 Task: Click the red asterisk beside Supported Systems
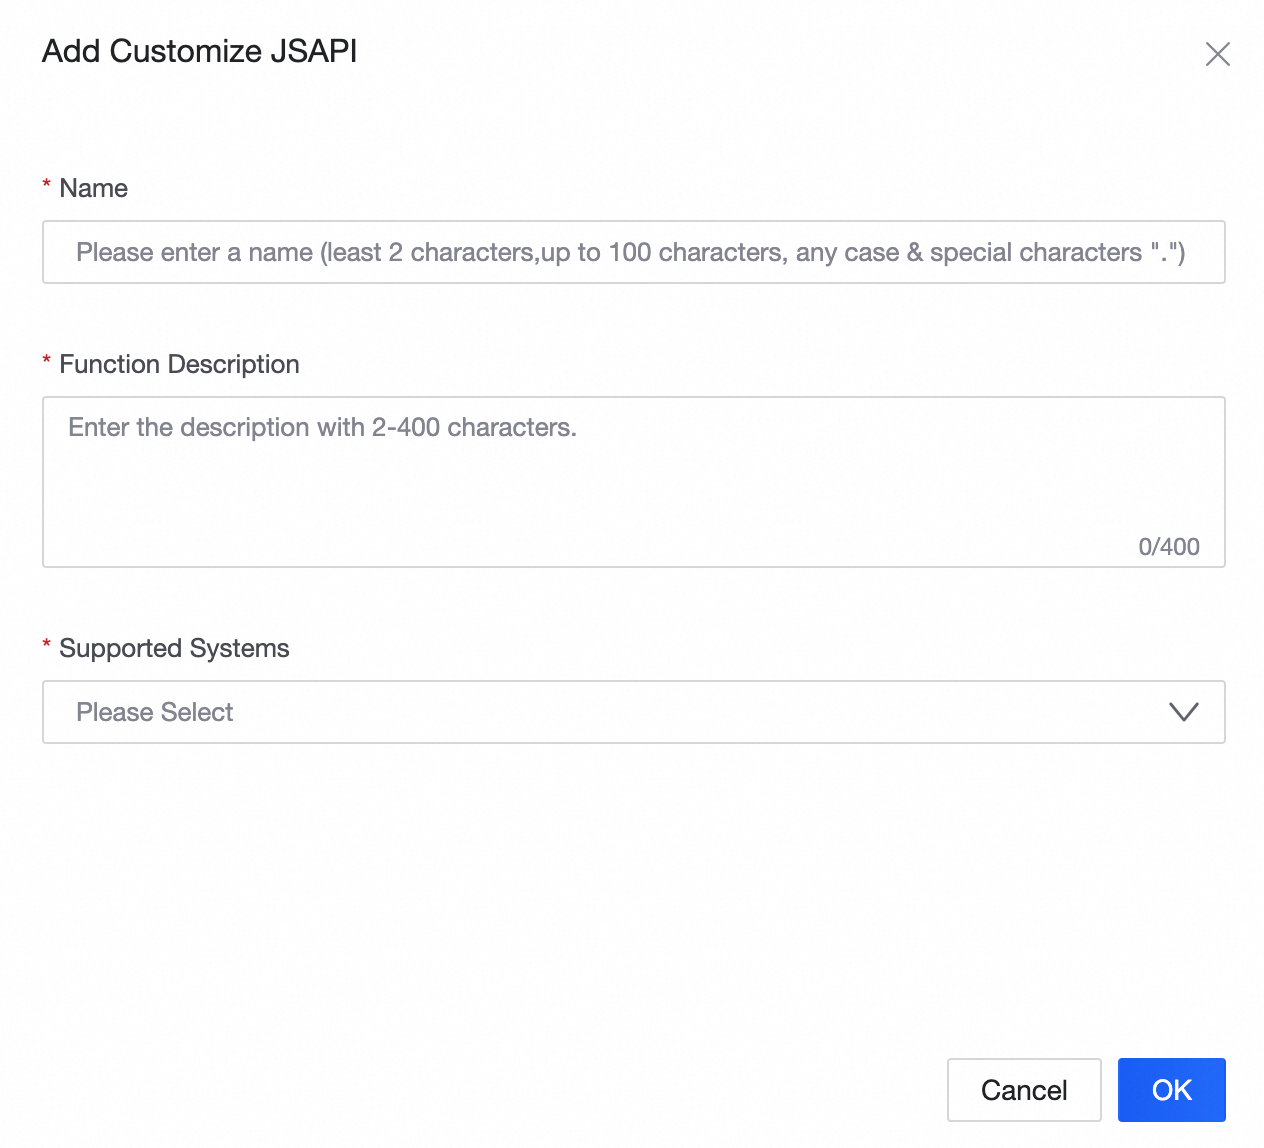coord(46,643)
